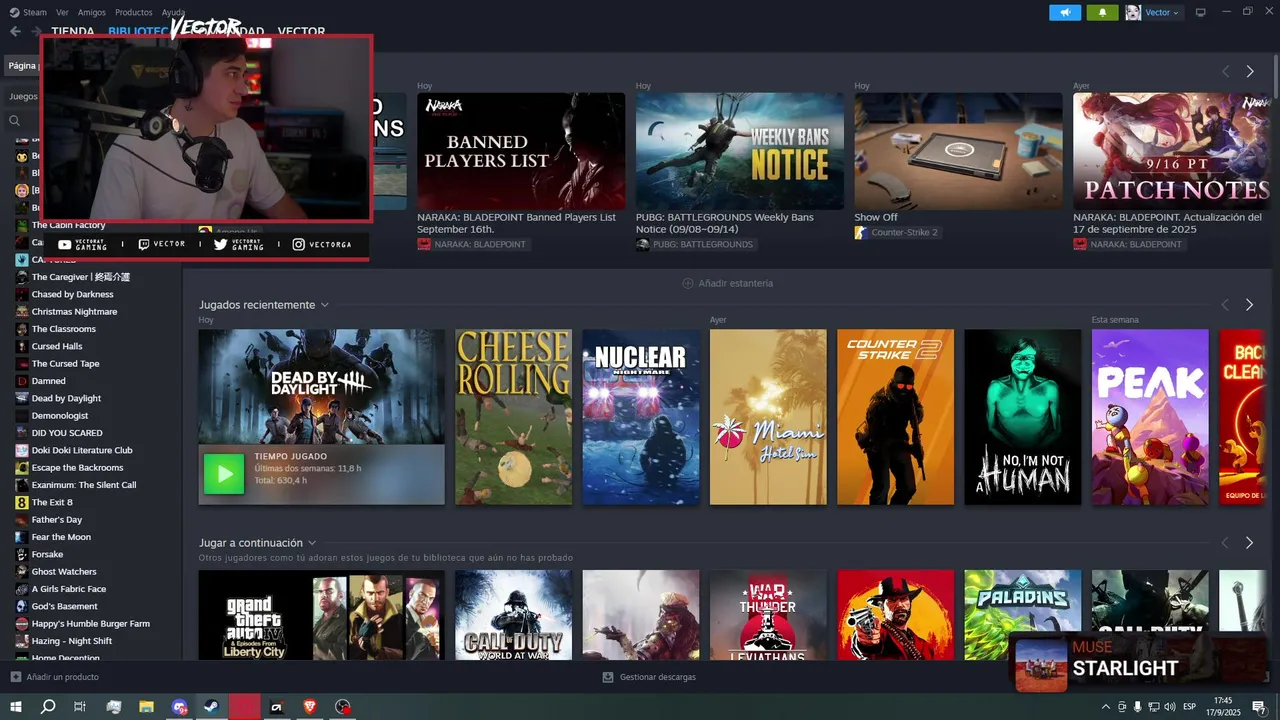
Task: Open Windows taskbar search
Action: pos(48,707)
